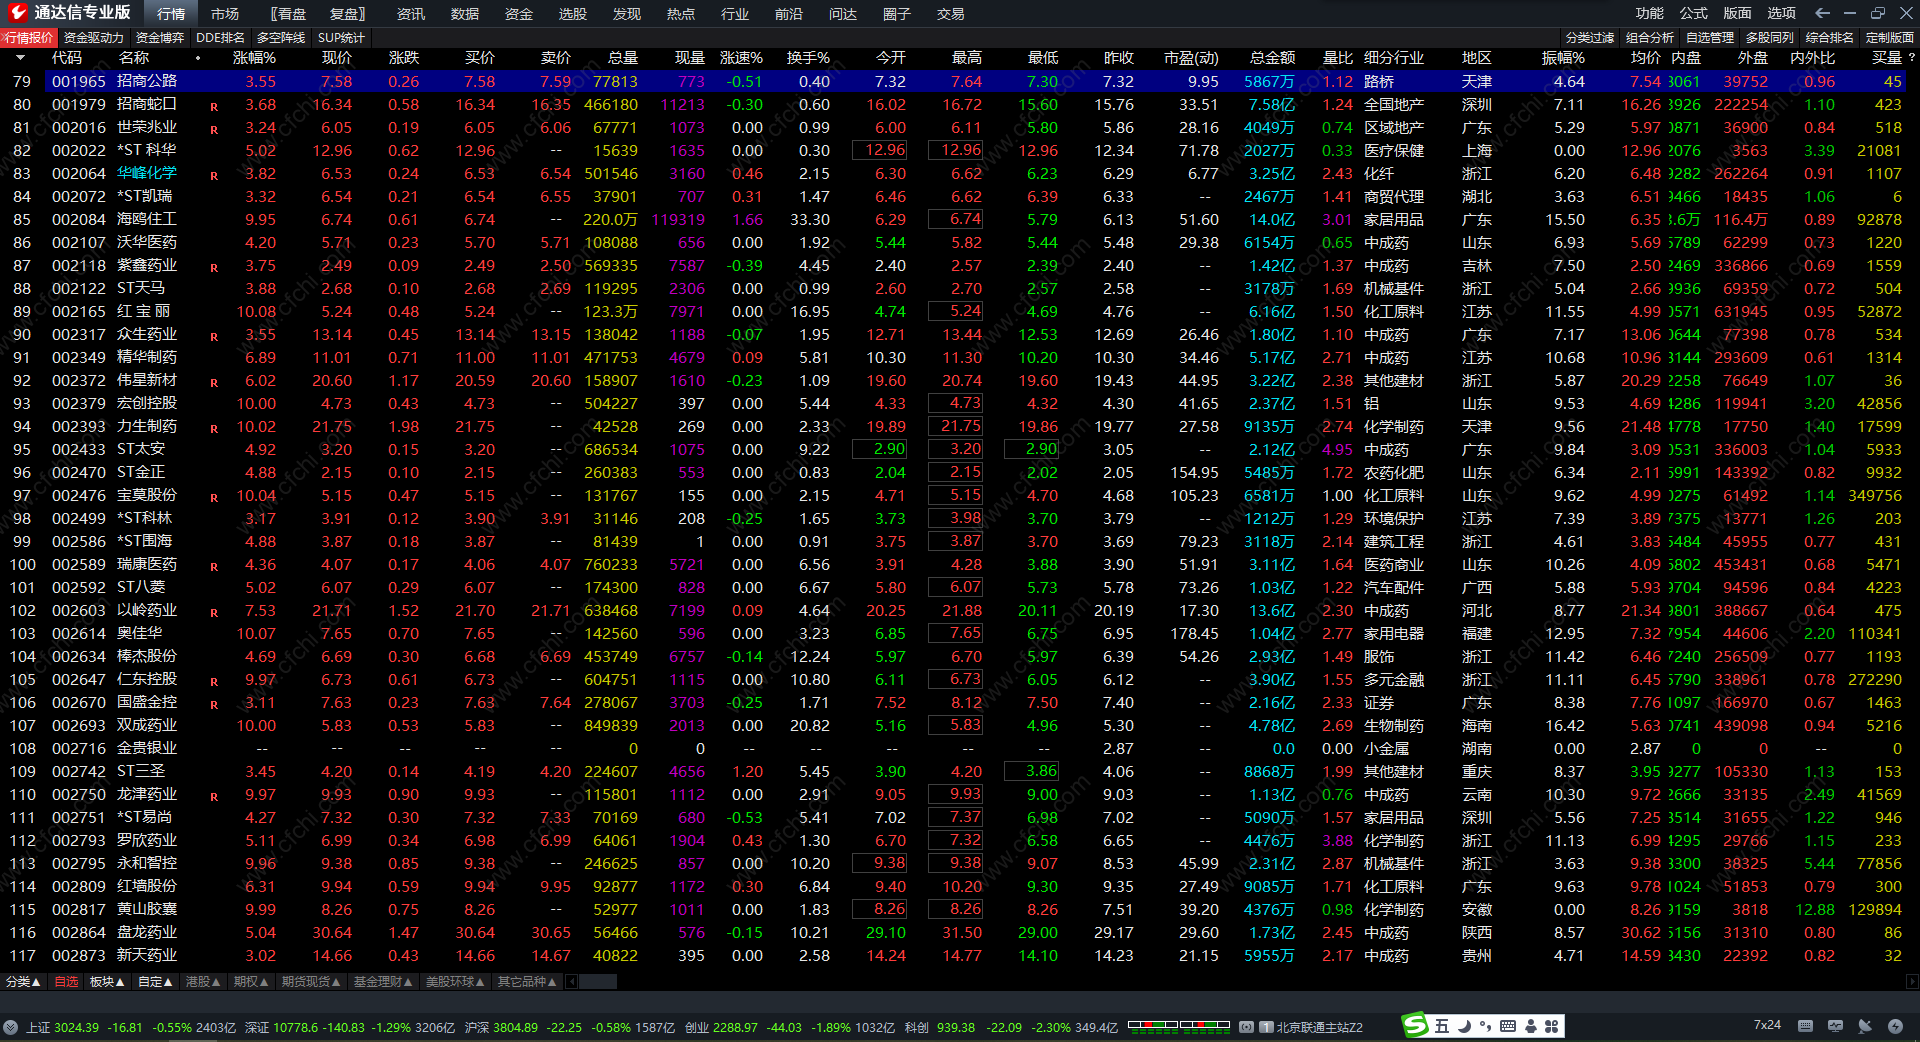Click the moon icon in input bar

click(1464, 1026)
